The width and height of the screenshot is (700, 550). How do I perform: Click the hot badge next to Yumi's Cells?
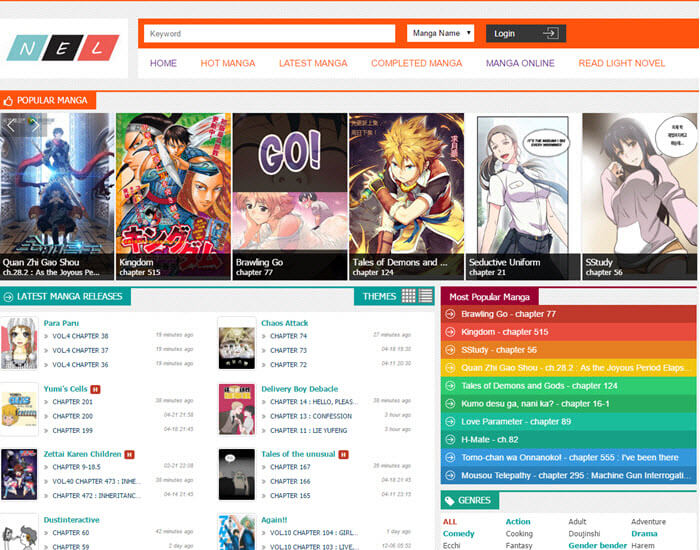coord(95,389)
